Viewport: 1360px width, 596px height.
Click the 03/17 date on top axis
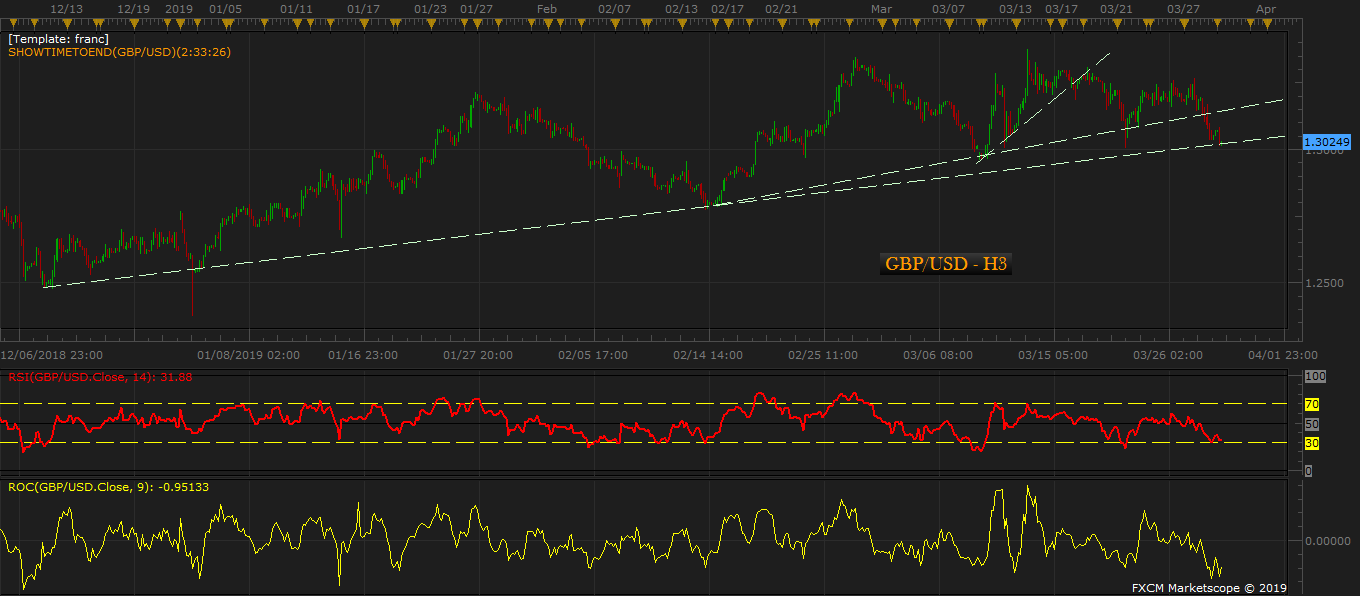pyautogui.click(x=1061, y=8)
